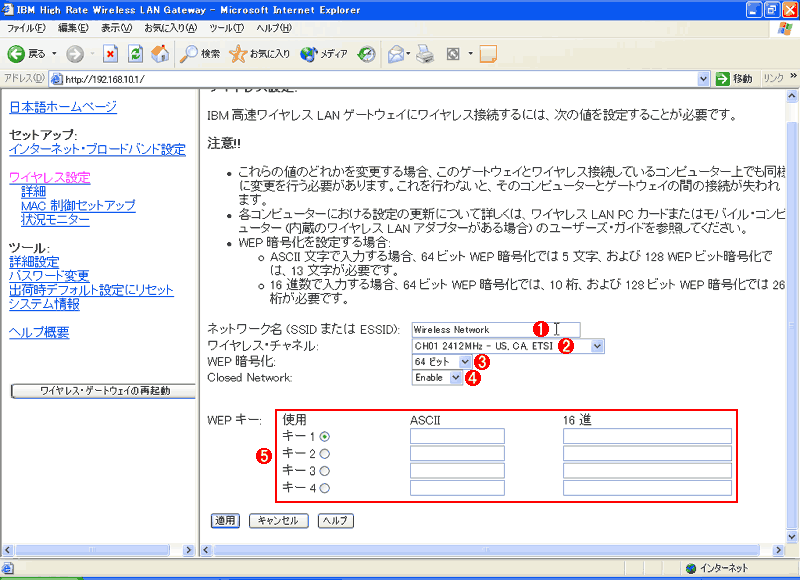Screen dimensions: 800x580
Task: Open the システム情報 link
Action: click(44, 305)
